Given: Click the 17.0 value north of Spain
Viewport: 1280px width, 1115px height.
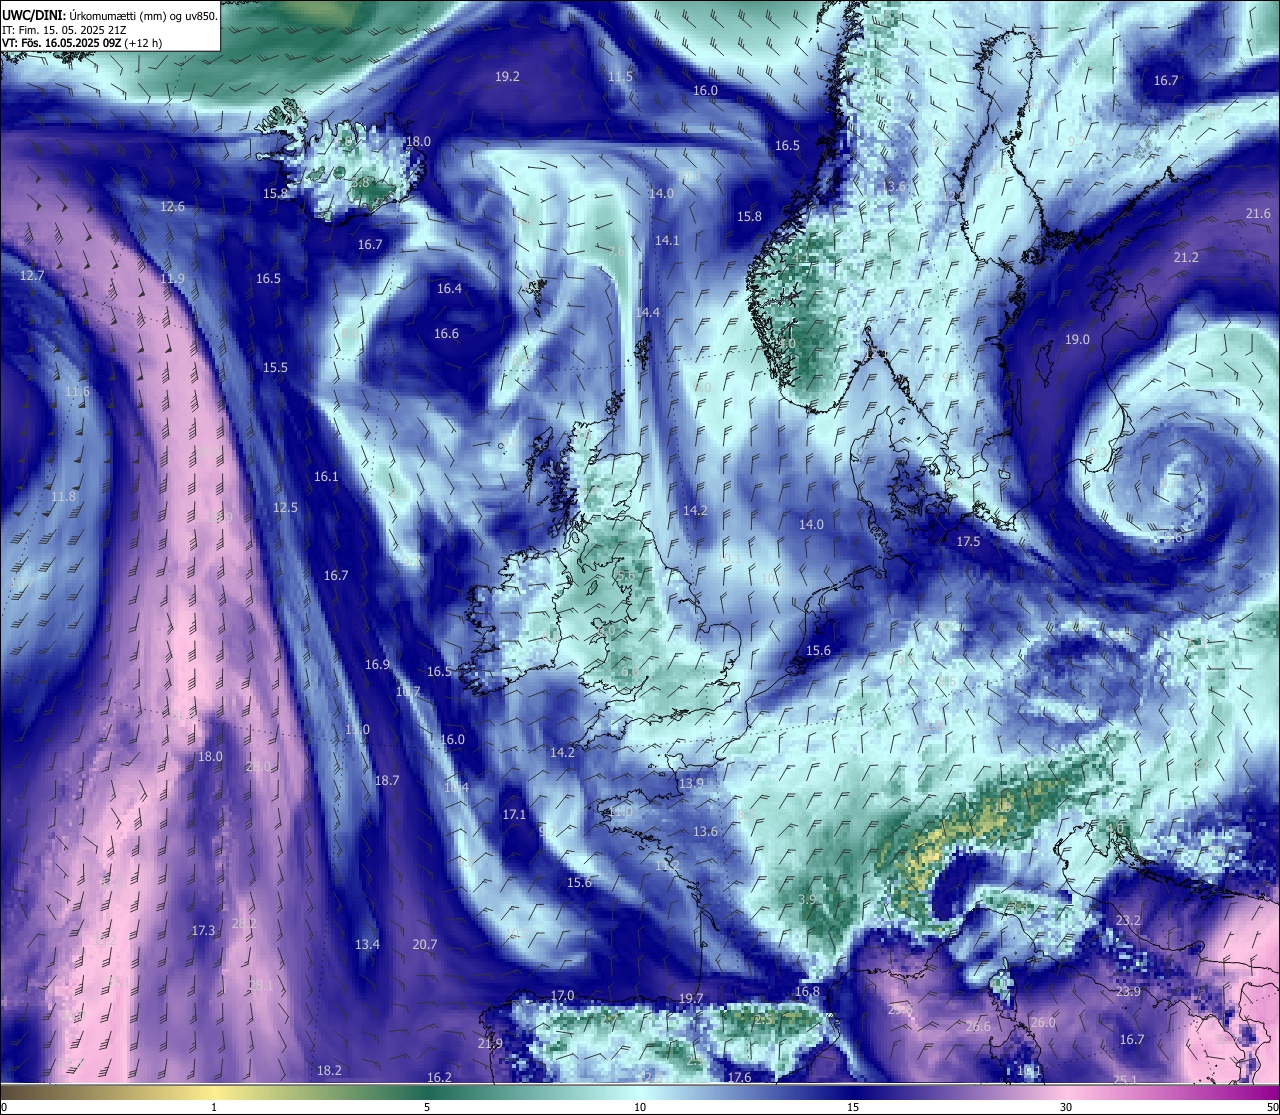Looking at the screenshot, I should click(562, 995).
